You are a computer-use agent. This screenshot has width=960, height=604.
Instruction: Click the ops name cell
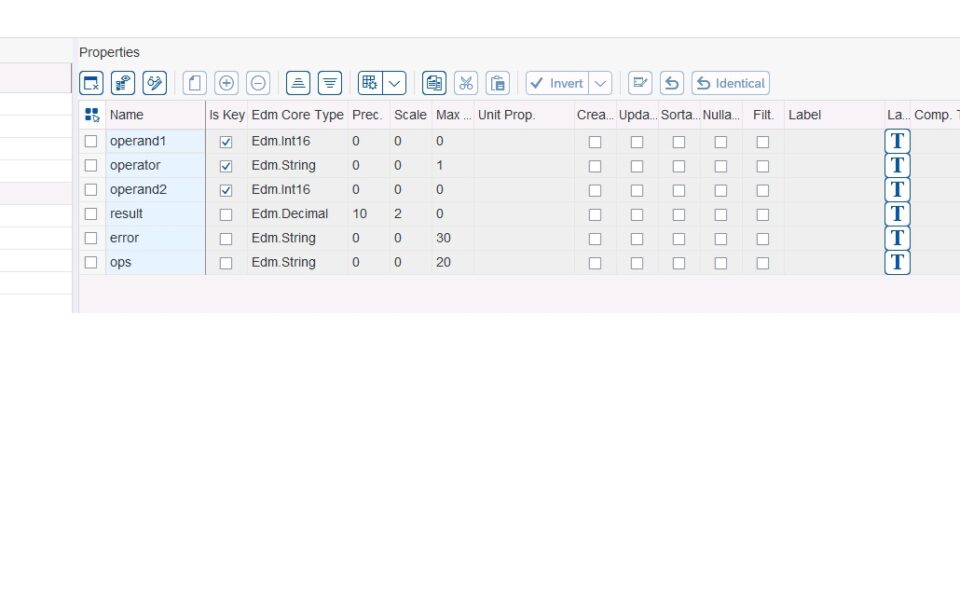coord(156,263)
